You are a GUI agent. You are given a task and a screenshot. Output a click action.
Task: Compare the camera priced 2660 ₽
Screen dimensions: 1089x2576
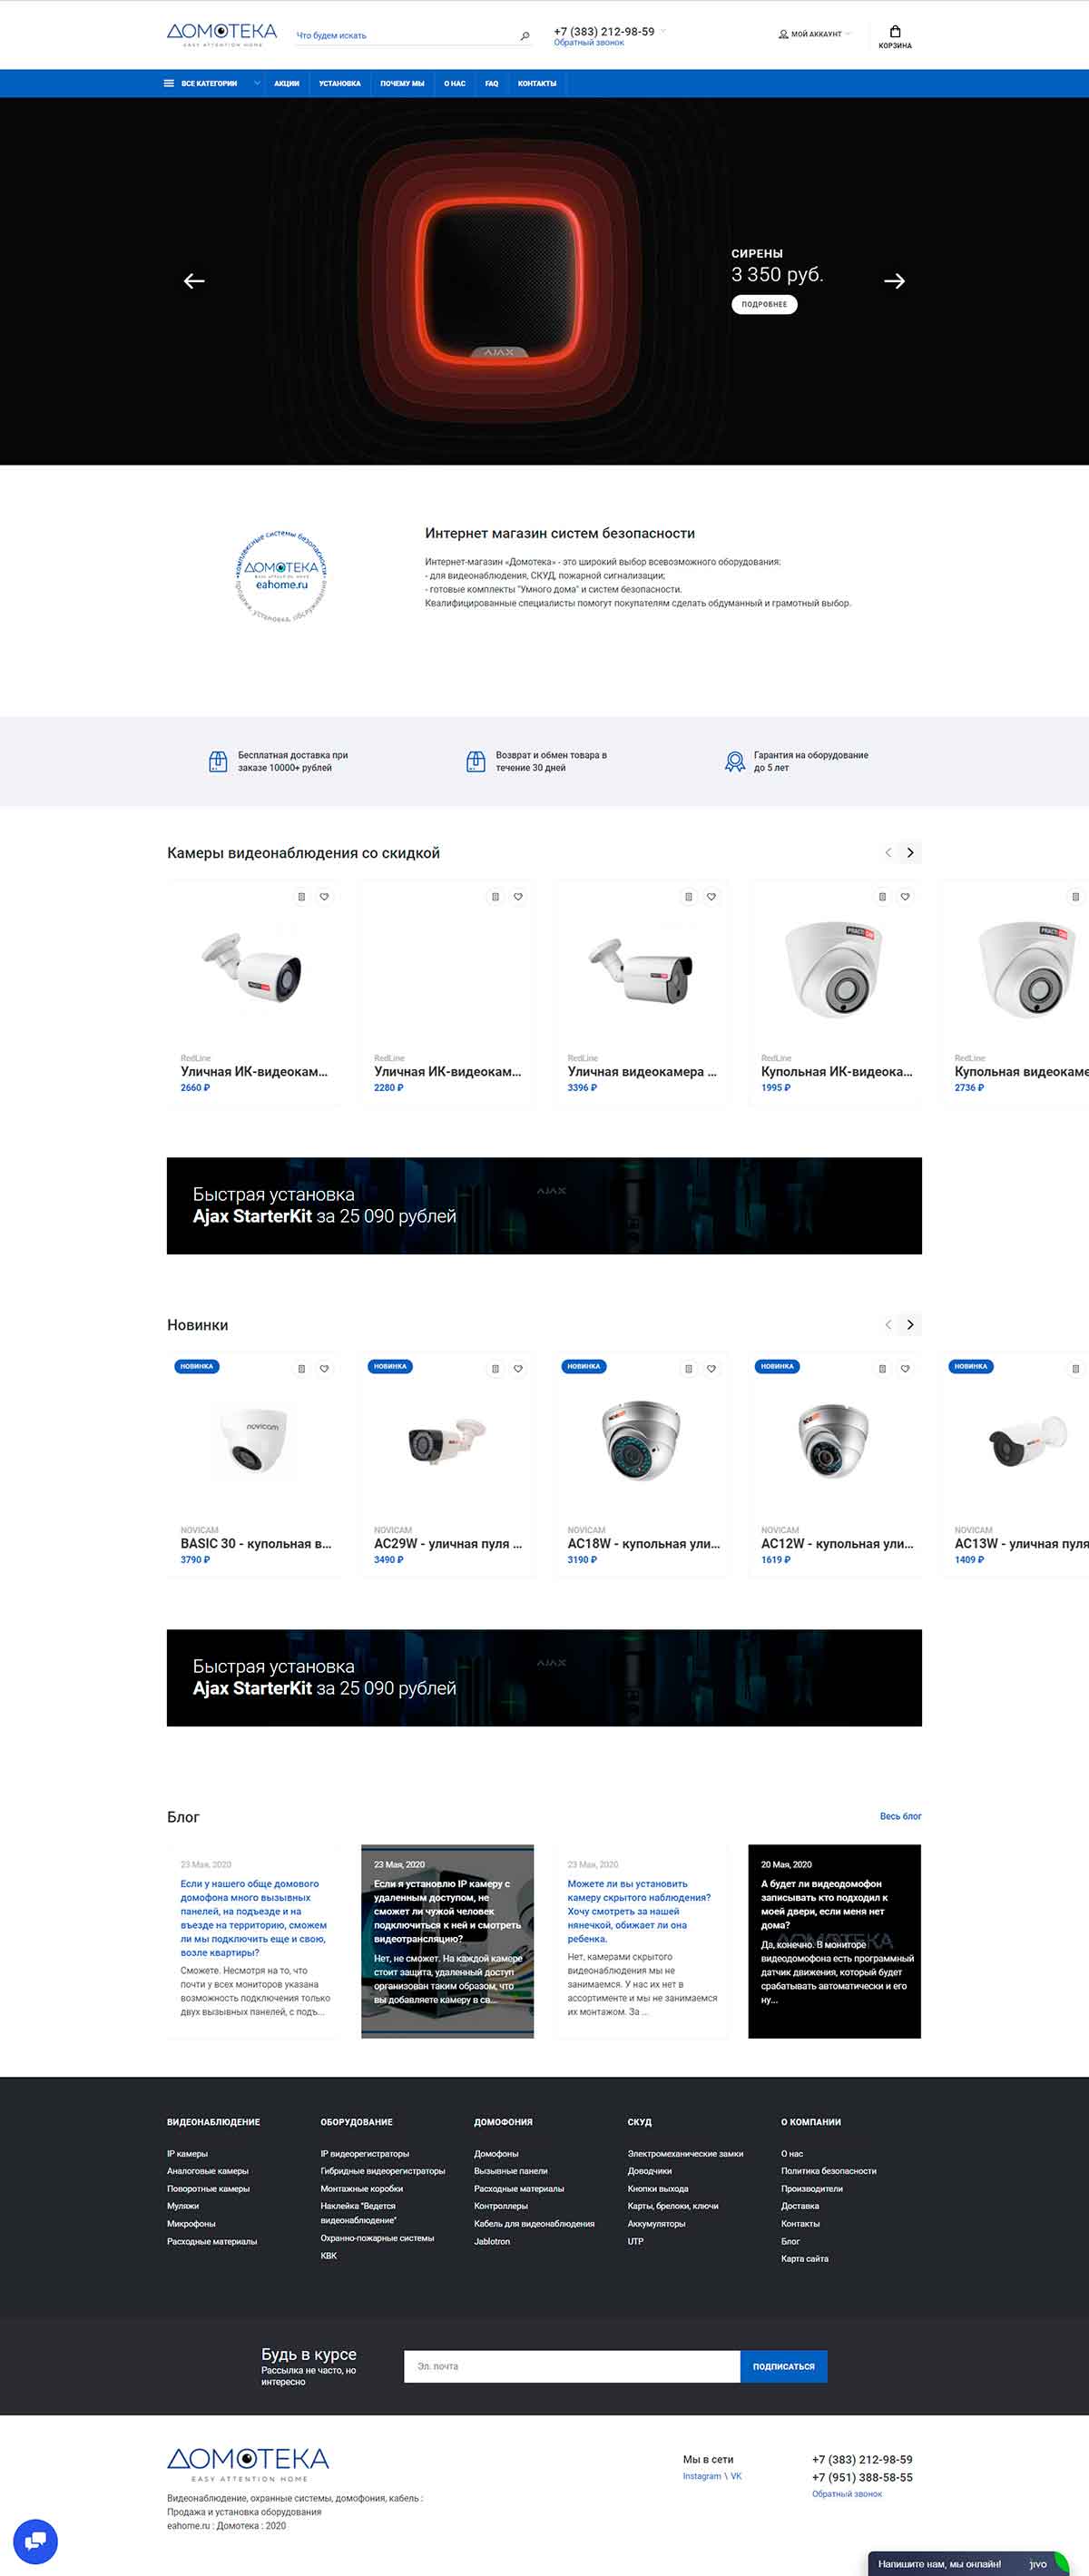coord(301,897)
